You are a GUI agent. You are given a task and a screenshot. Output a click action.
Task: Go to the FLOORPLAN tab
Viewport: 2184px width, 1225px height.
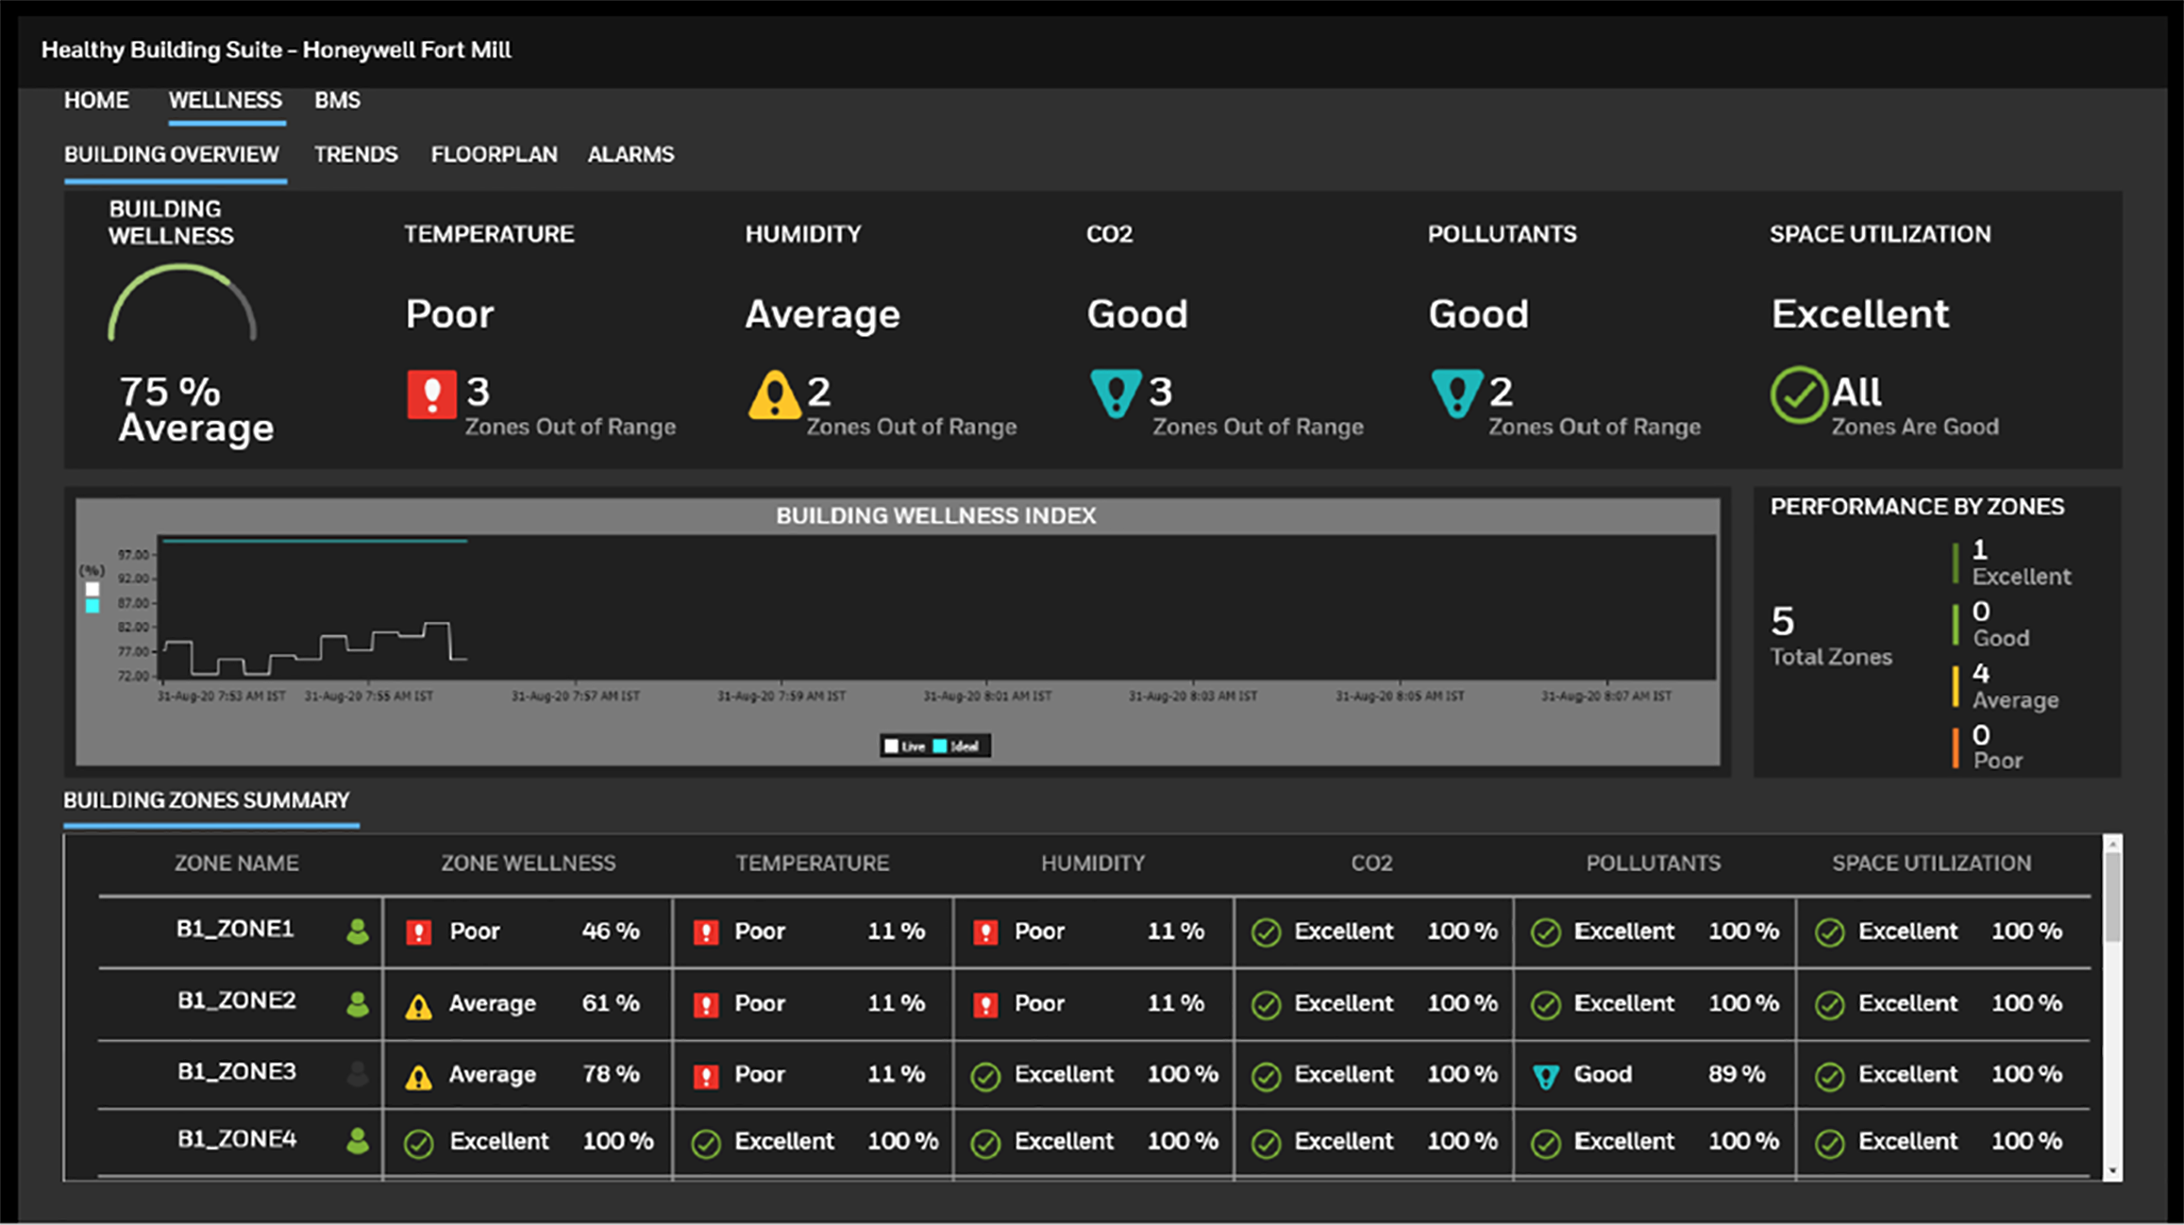pyautogui.click(x=494, y=155)
